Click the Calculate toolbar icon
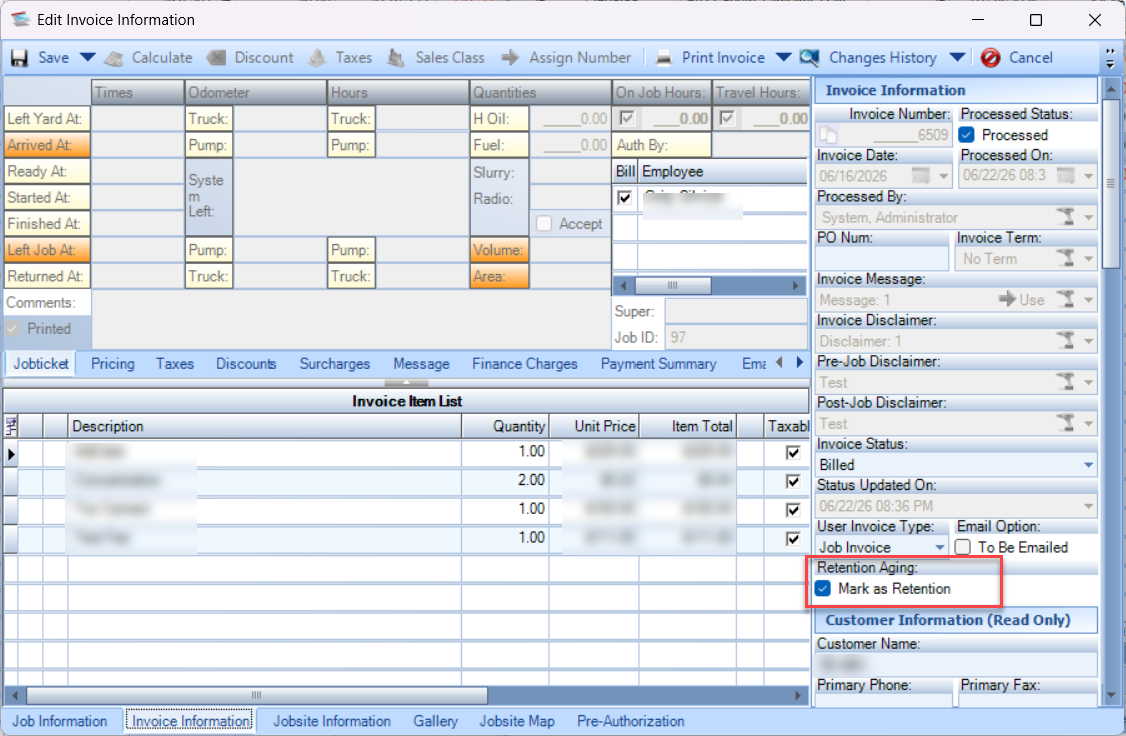This screenshot has width=1126, height=736. point(113,58)
